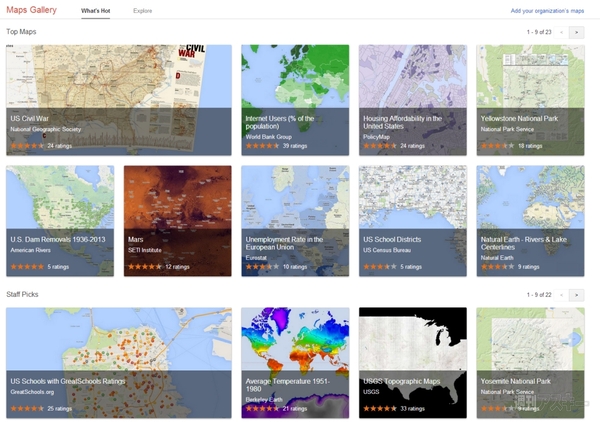
Task: Click SETI Institute publisher name
Action: pyautogui.click(x=145, y=250)
